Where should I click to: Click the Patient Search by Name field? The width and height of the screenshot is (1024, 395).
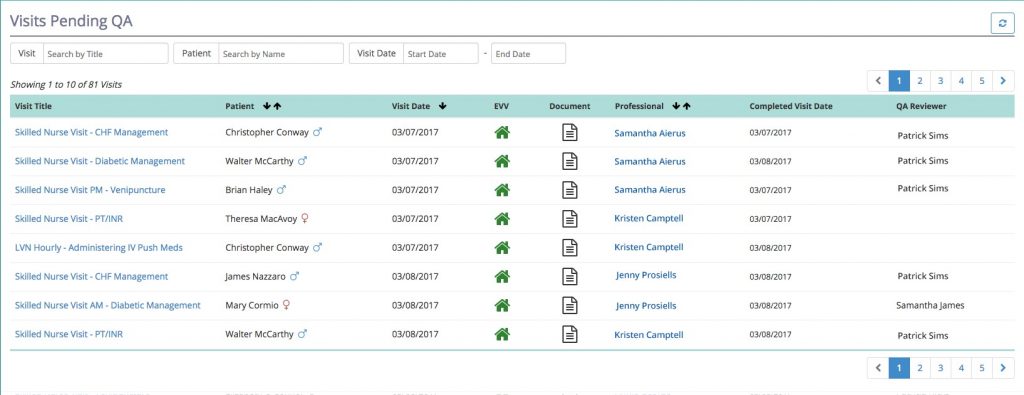(281, 54)
